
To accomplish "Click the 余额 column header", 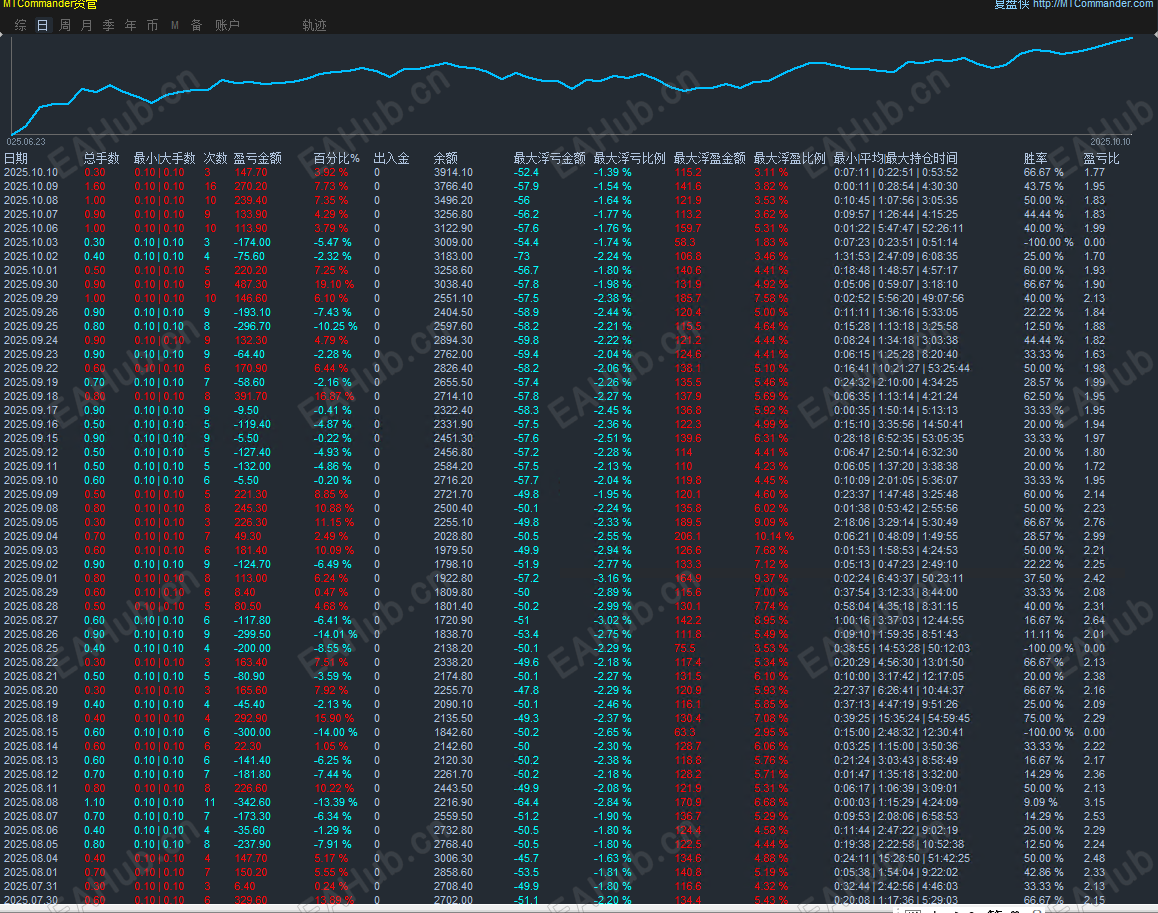I will click(x=445, y=158).
